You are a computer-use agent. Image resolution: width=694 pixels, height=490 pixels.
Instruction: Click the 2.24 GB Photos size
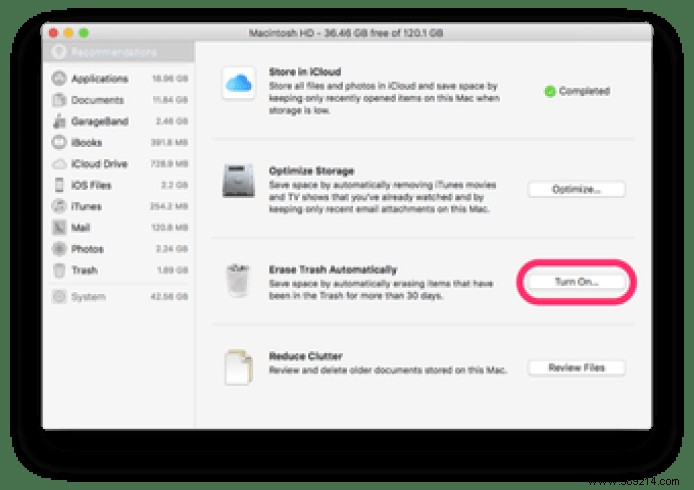[172, 249]
